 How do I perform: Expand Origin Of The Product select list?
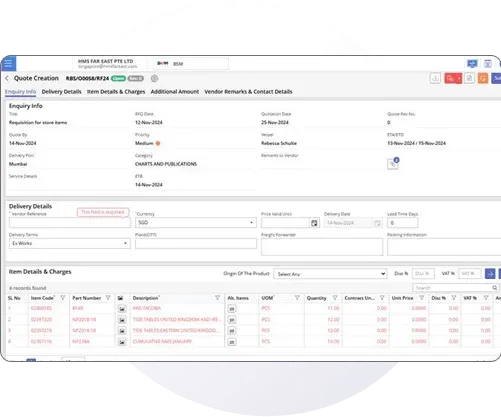coord(330,274)
